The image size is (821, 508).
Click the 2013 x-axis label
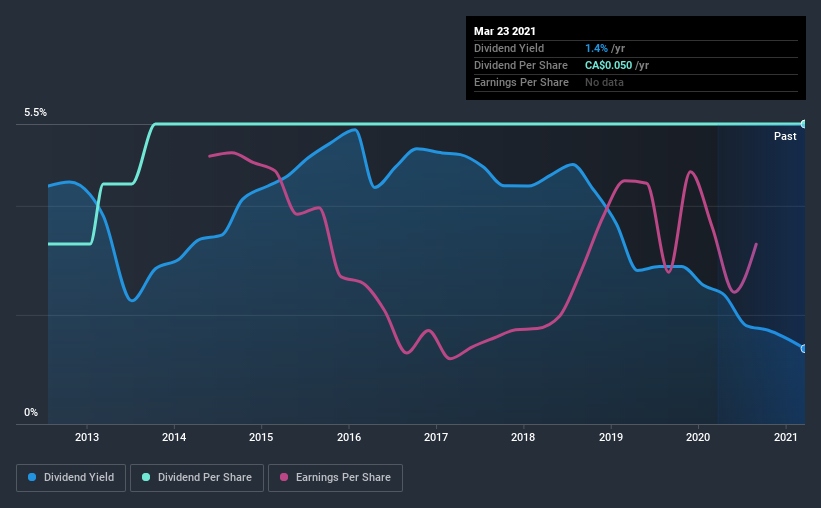[x=87, y=437]
